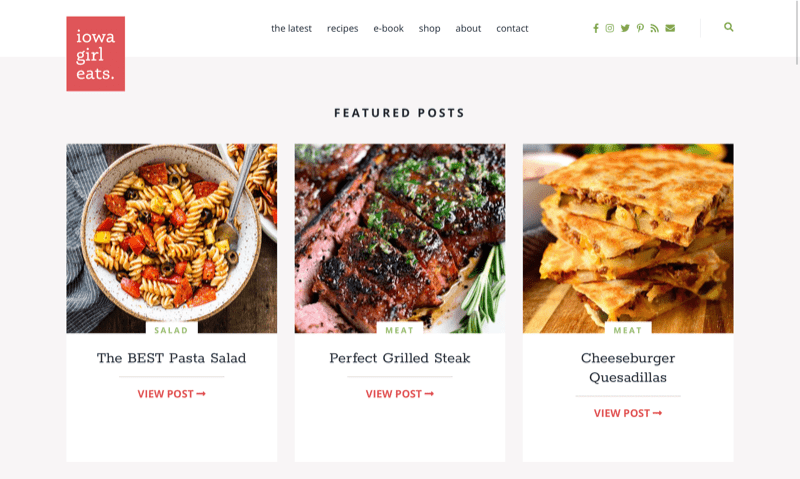The image size is (800, 479).
Task: Visit the shop menu link
Action: (430, 29)
